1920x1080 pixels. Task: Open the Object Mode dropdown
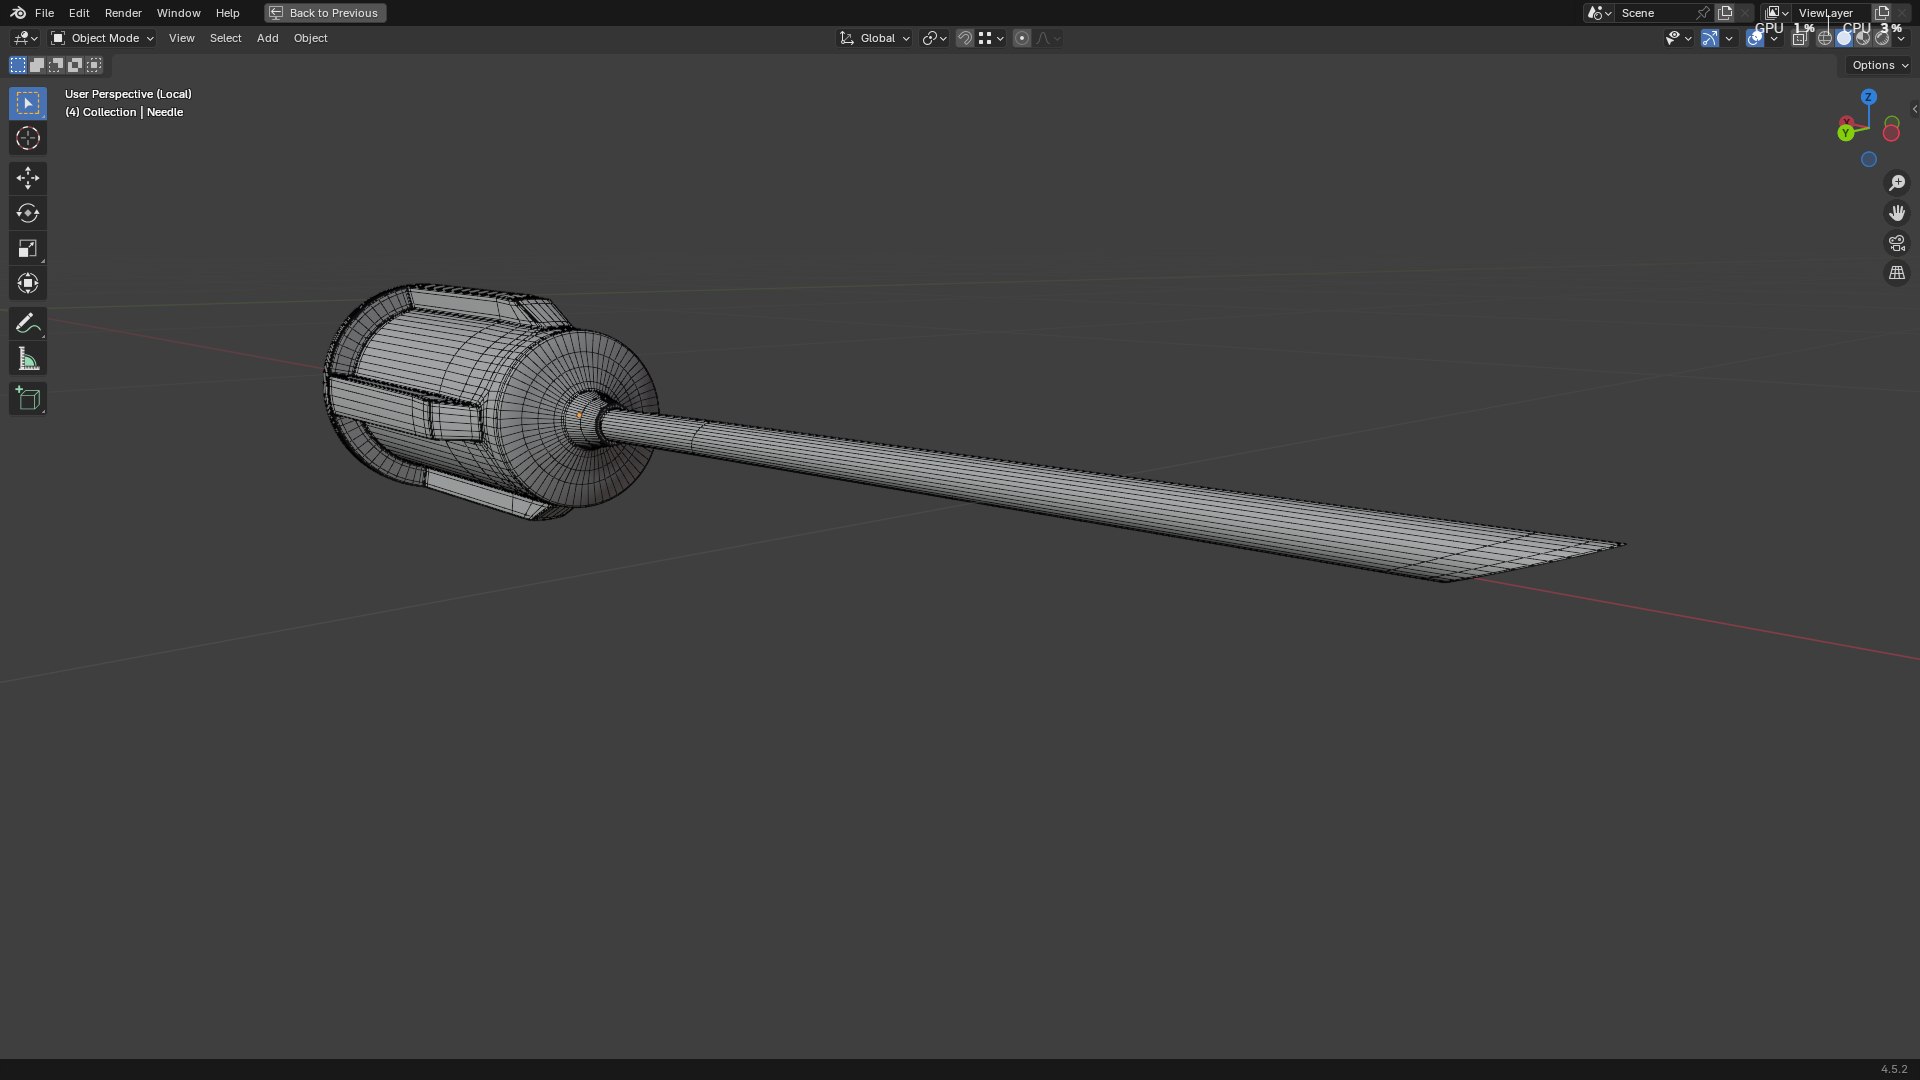point(102,38)
